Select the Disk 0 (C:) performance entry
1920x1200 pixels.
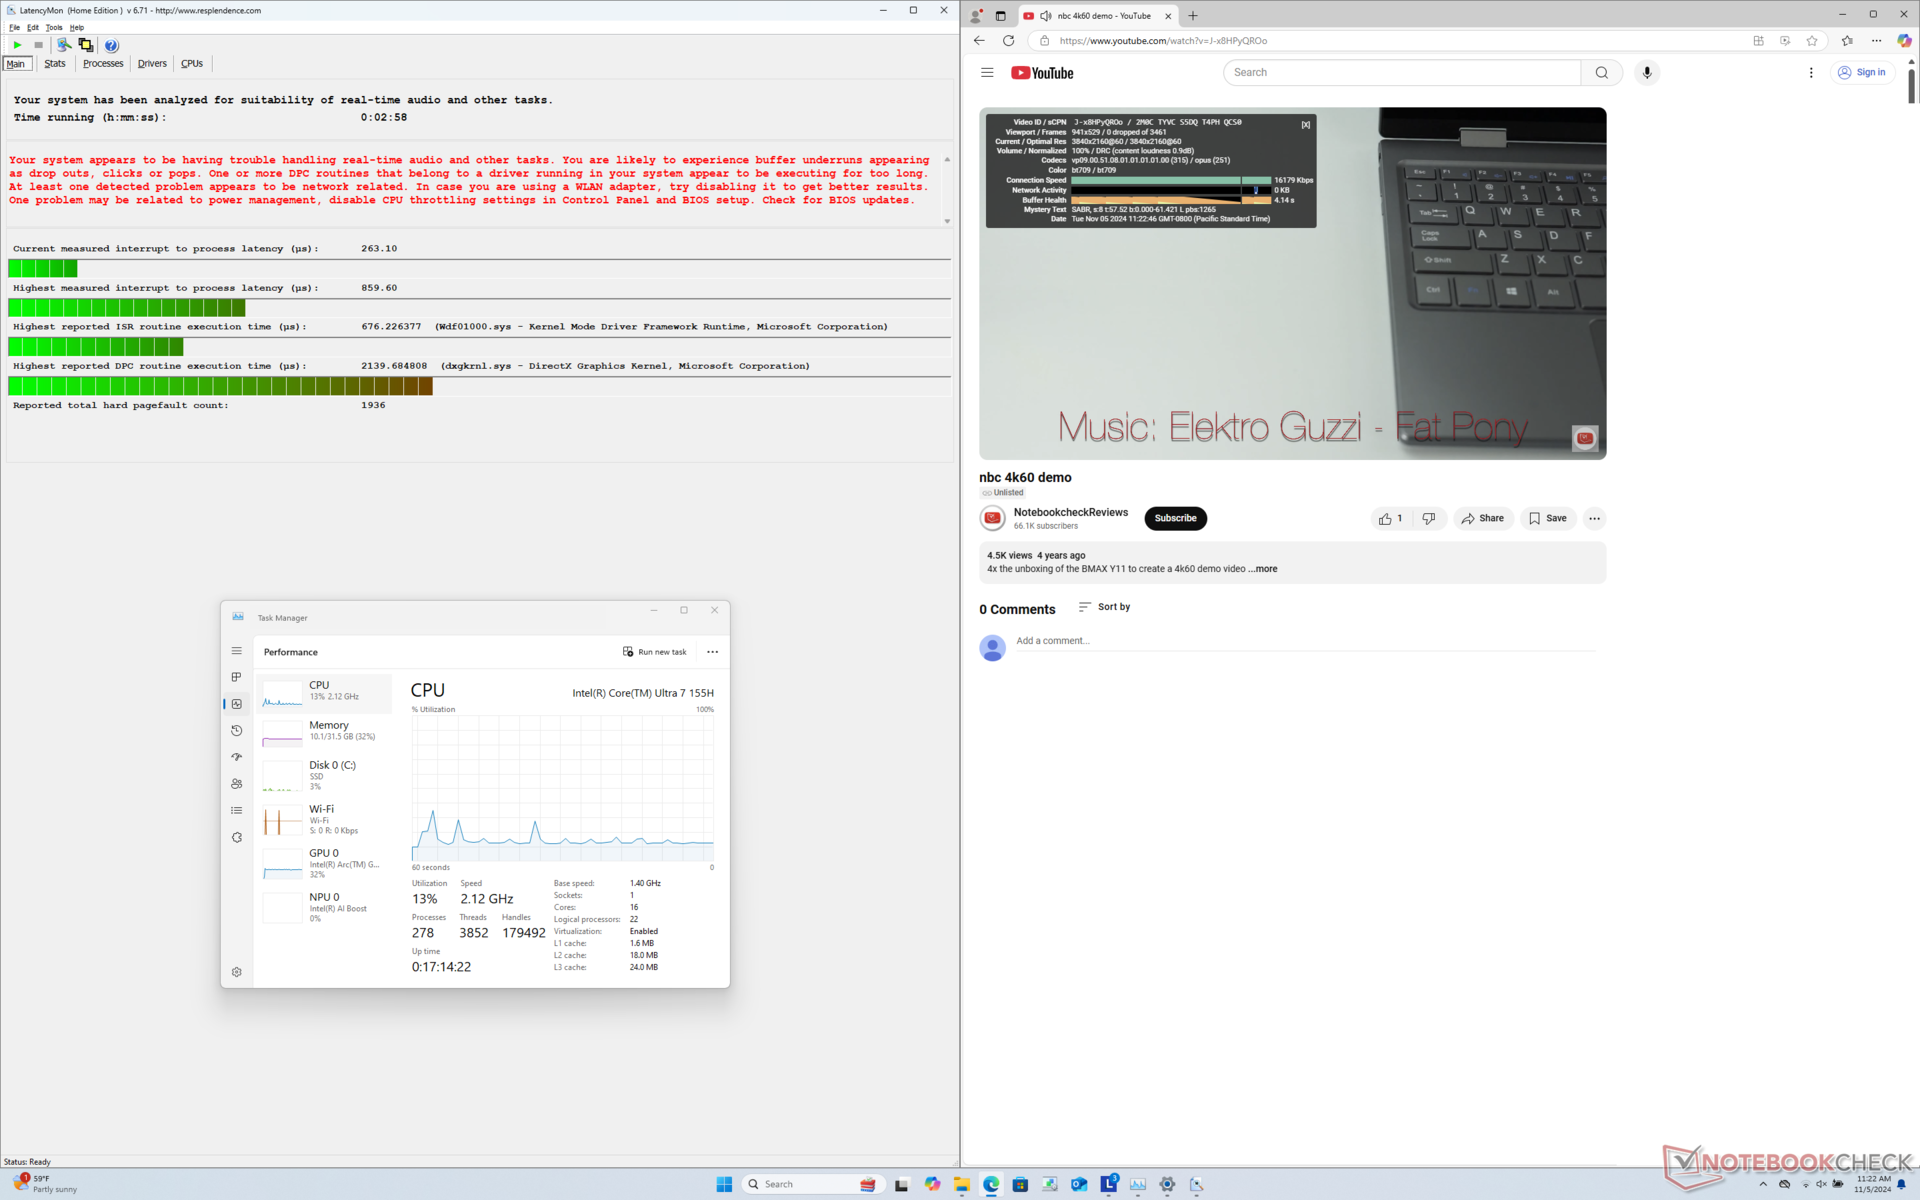[325, 775]
